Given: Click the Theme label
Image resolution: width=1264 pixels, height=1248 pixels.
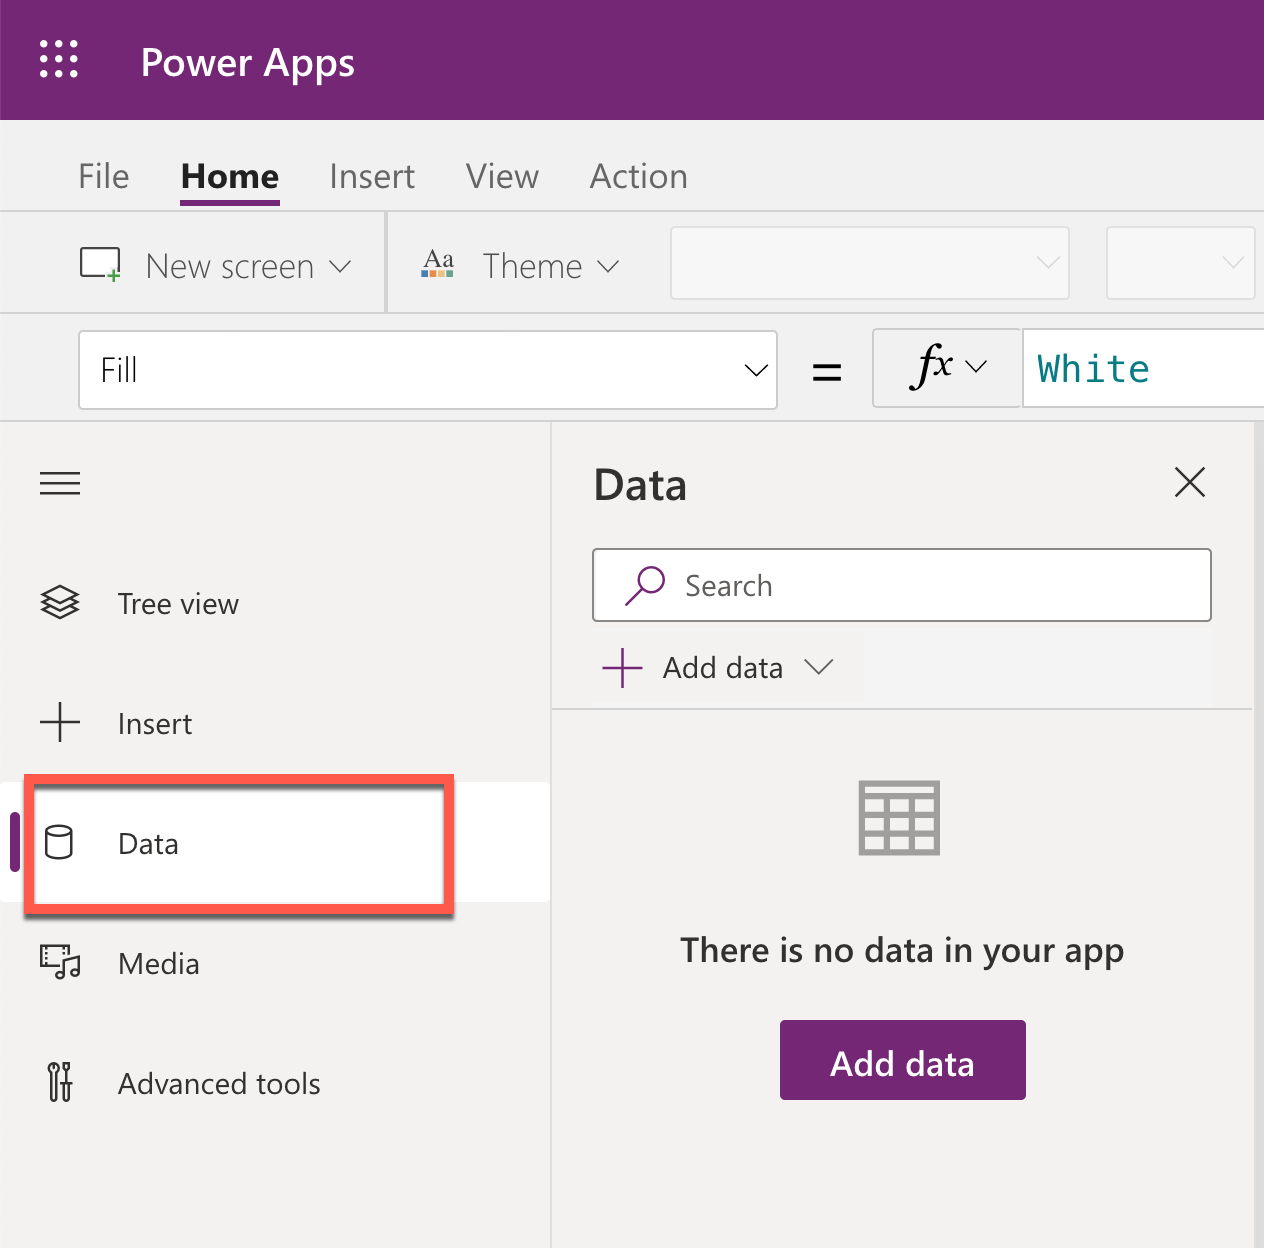Looking at the screenshot, I should 532,266.
